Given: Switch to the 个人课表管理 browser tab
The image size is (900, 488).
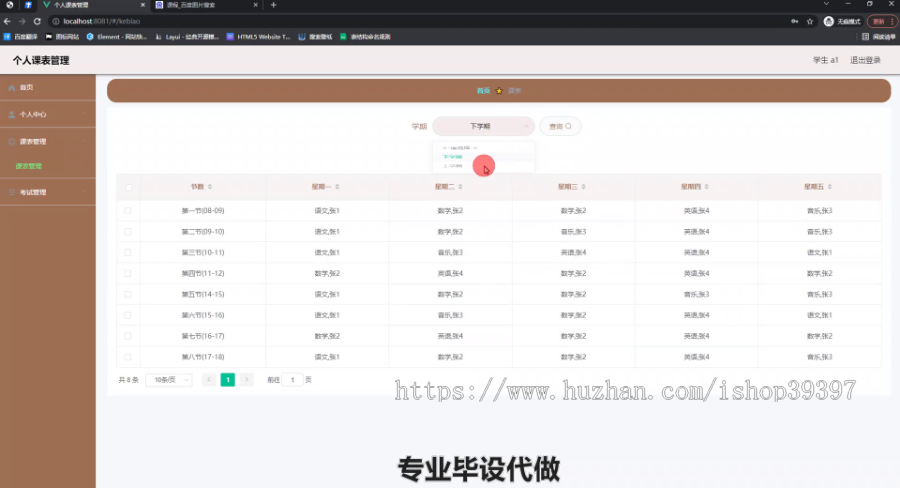Looking at the screenshot, I should tap(92, 5).
